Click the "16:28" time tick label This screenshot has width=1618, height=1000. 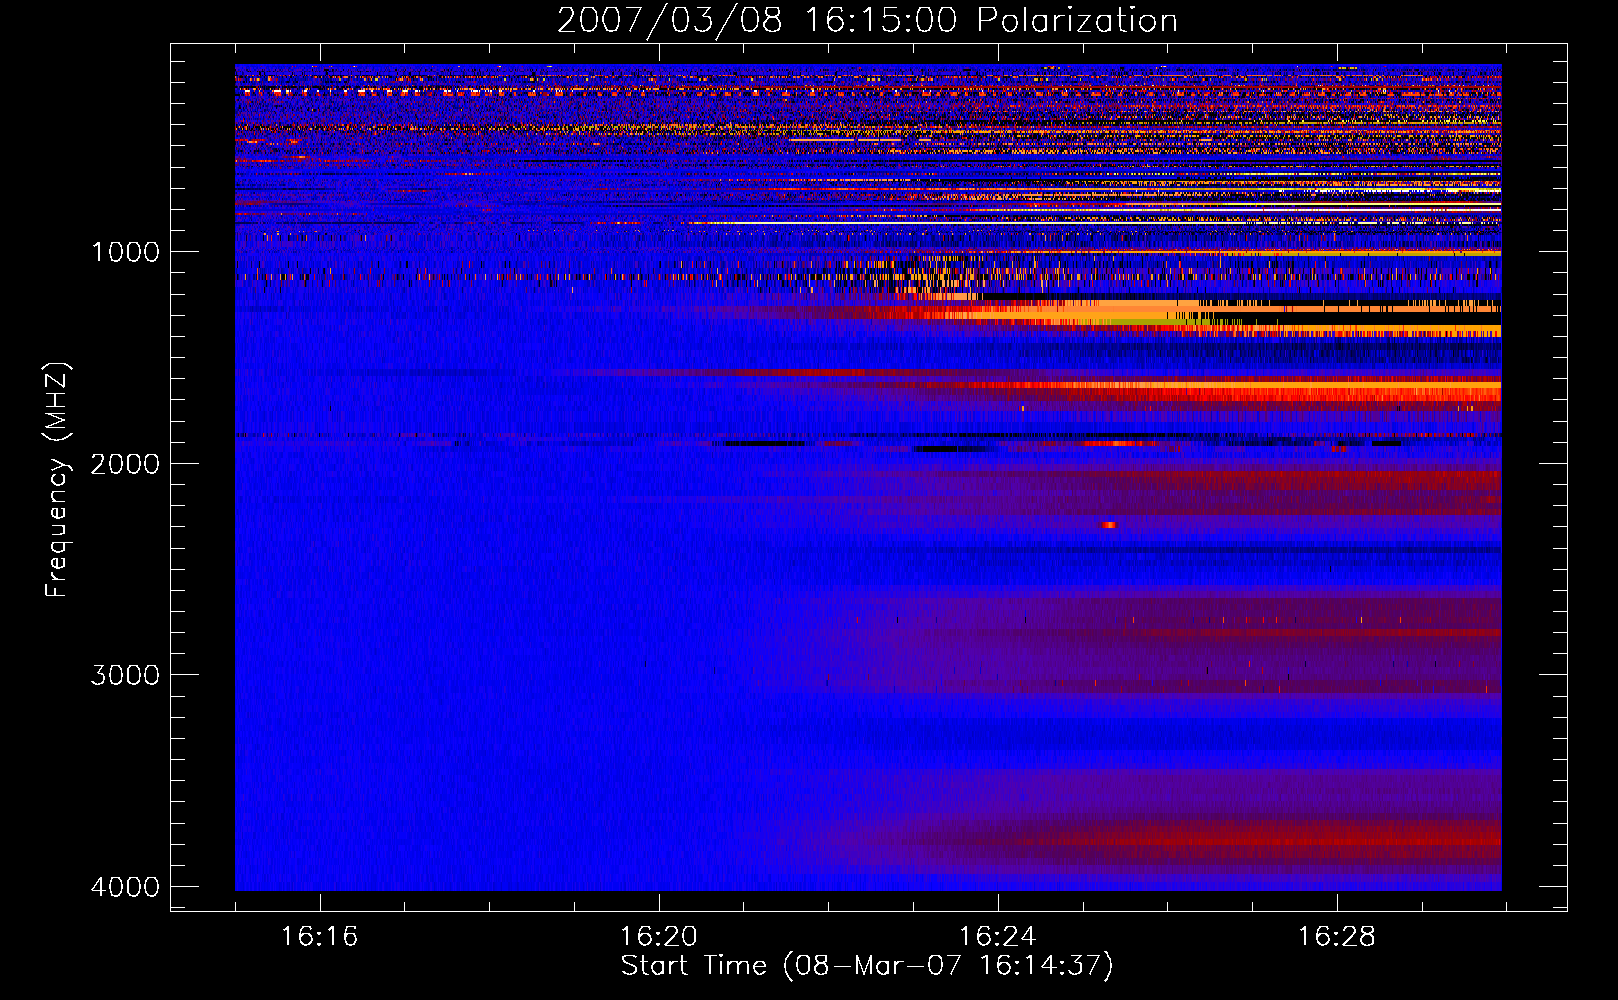[x=1337, y=937]
